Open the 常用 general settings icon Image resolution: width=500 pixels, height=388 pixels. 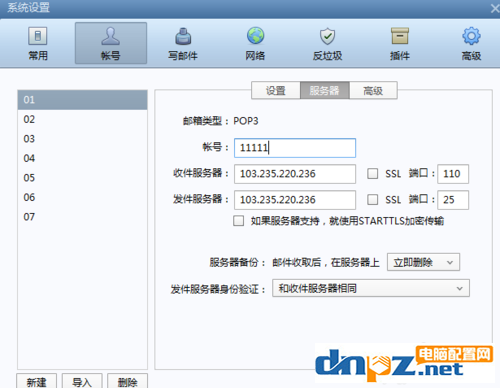pyautogui.click(x=38, y=43)
